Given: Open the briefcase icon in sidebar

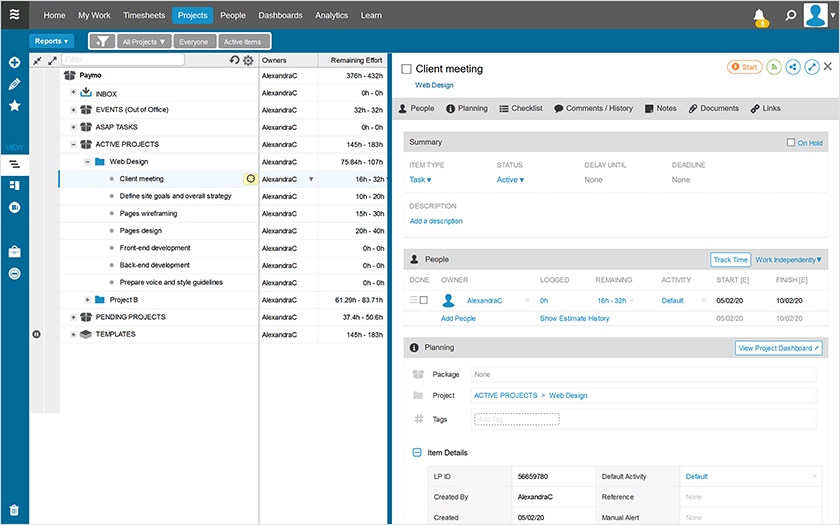Looking at the screenshot, I should click(x=14, y=251).
